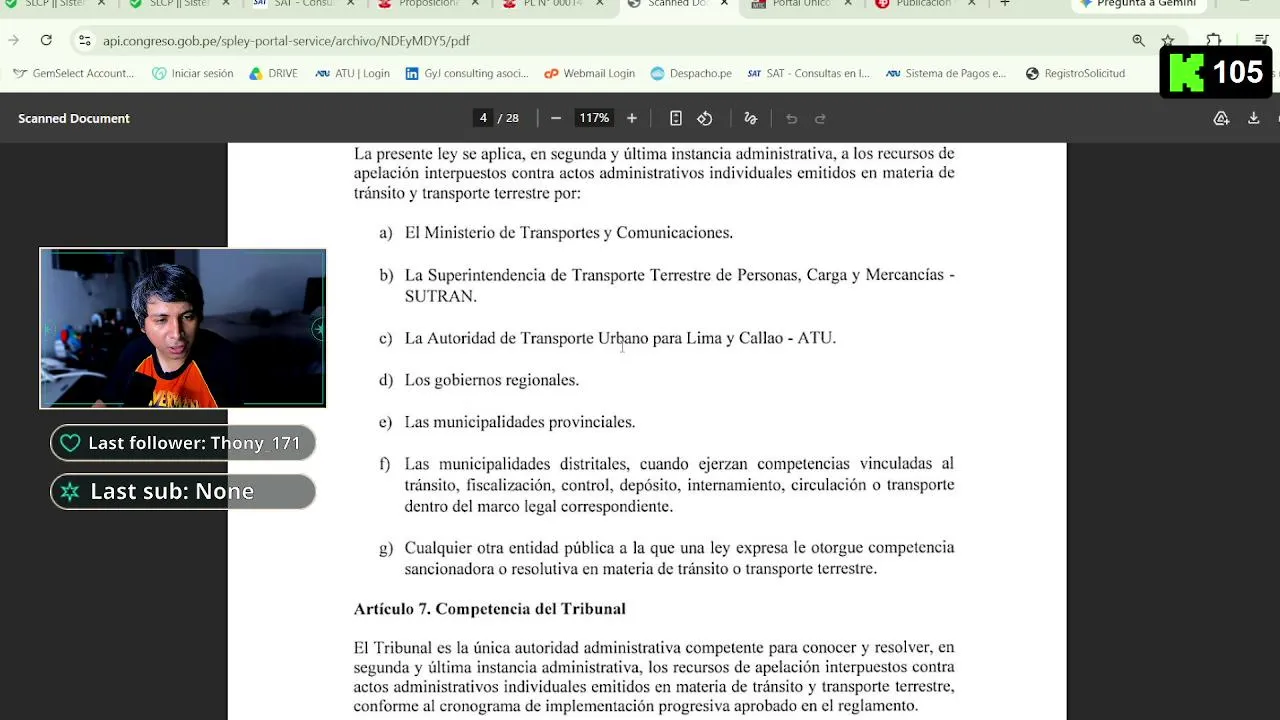
Task: Click the PDF undo arrow
Action: [x=791, y=118]
